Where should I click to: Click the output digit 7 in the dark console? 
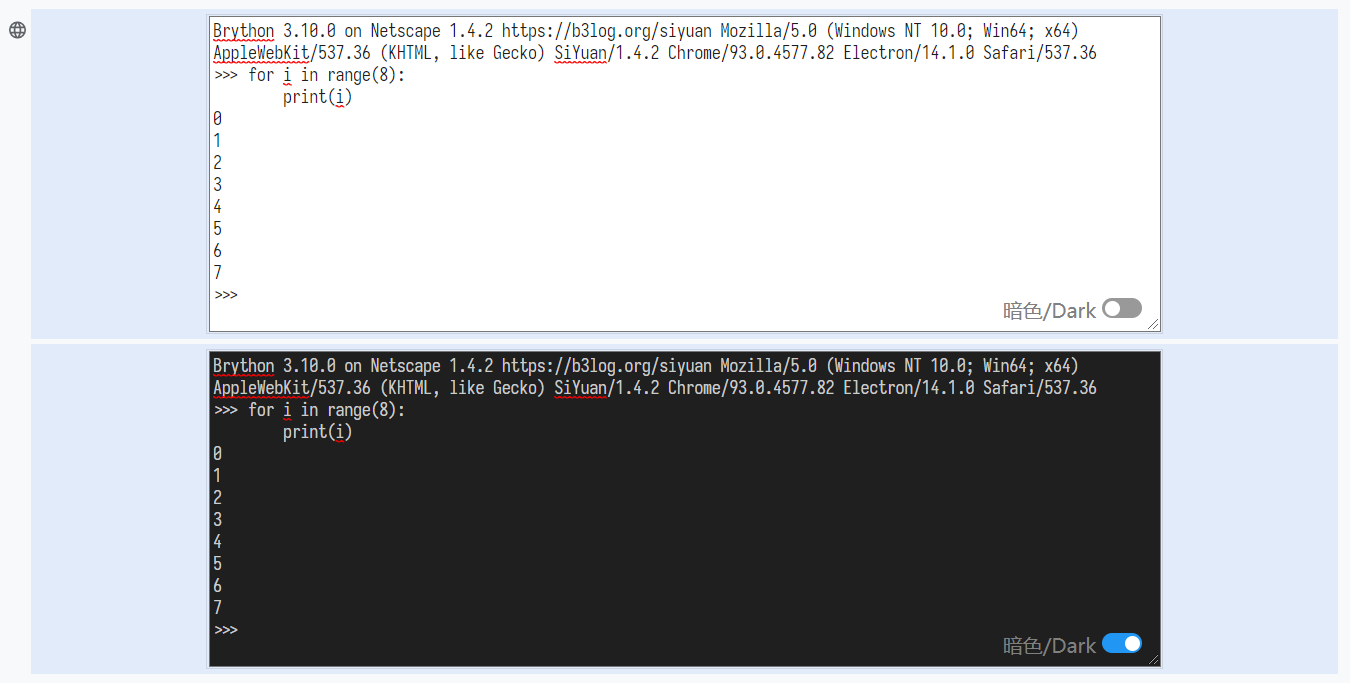tap(216, 607)
